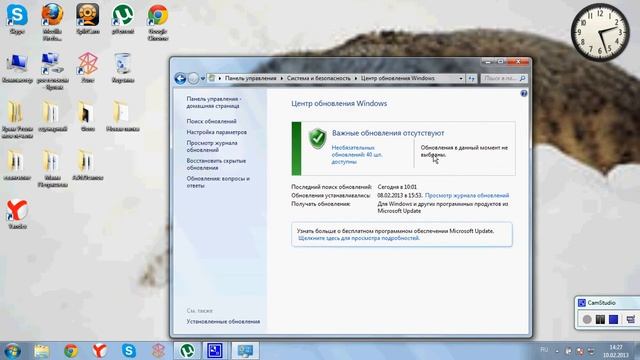Click the Forward arrow in Windows Update window
The width and height of the screenshot is (640, 360).
(193, 78)
